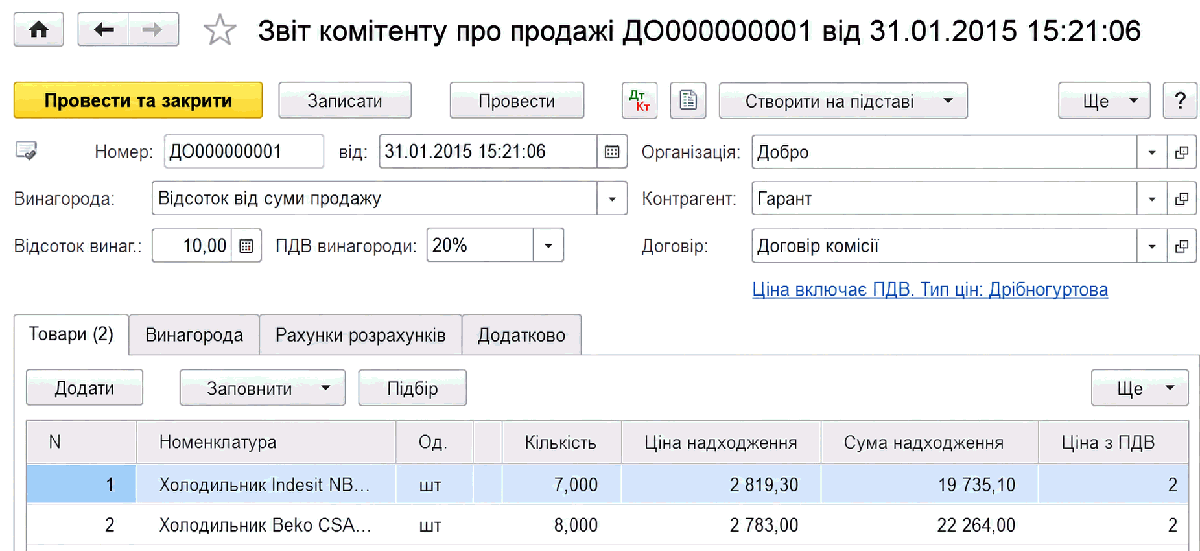
Task: Click the Кількість column header
Action: (x=561, y=442)
